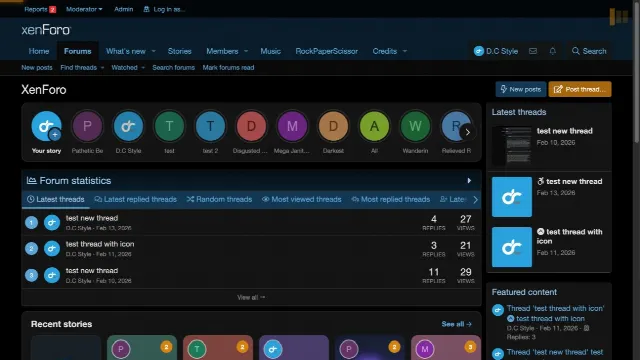Open featured link 'Thread test thread with icon'
The height and width of the screenshot is (360, 640).
pos(555,308)
